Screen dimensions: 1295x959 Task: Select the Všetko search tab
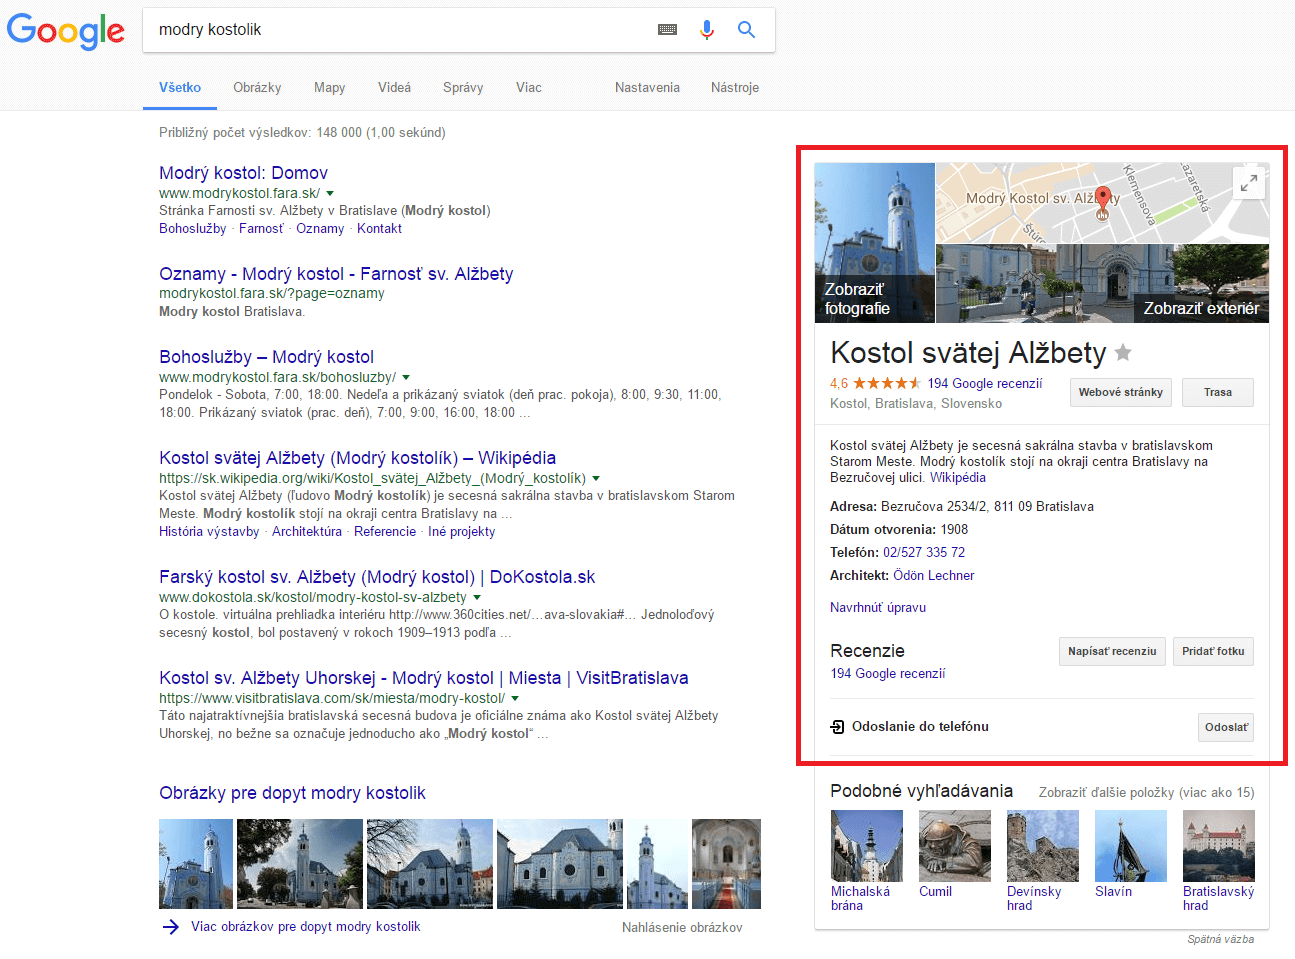tap(180, 88)
